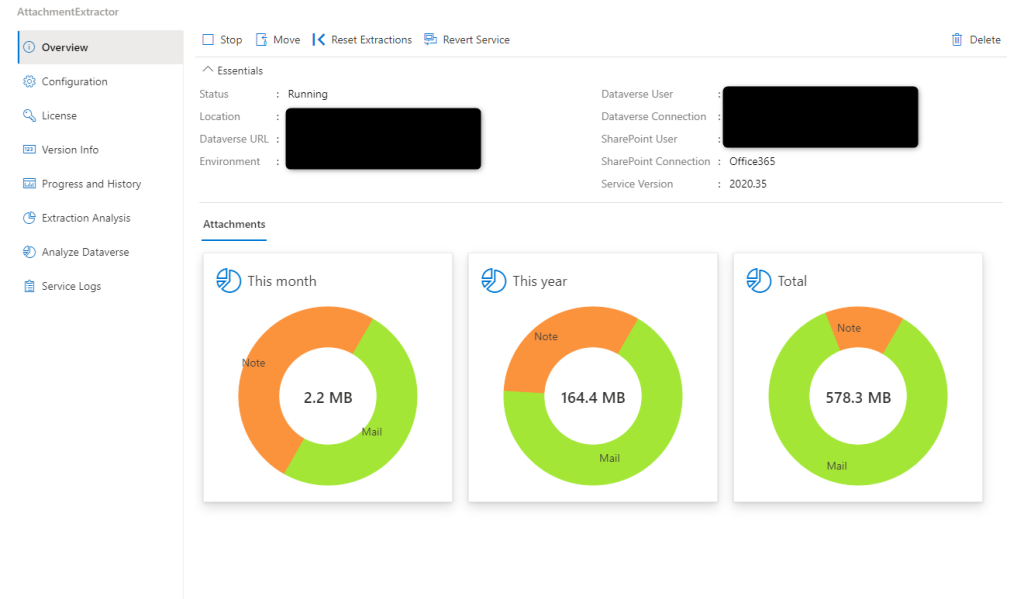Click the Reset Extractions arrow icon
1024x599 pixels.
click(319, 40)
